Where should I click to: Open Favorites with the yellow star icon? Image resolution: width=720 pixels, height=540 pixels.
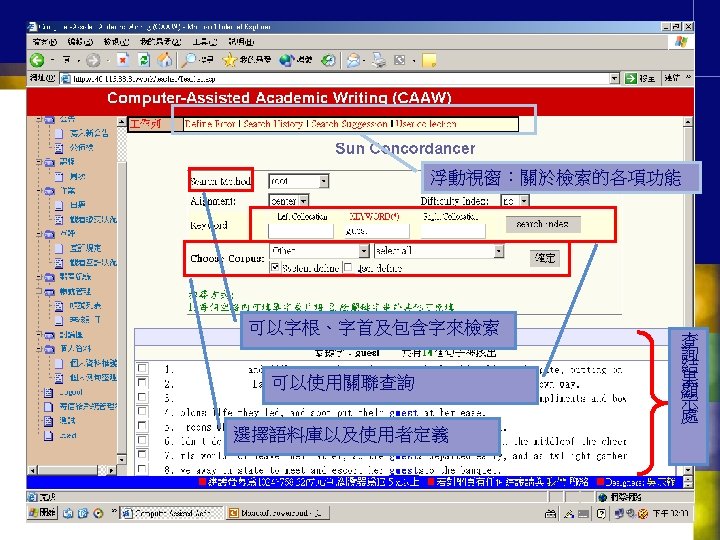[x=229, y=60]
